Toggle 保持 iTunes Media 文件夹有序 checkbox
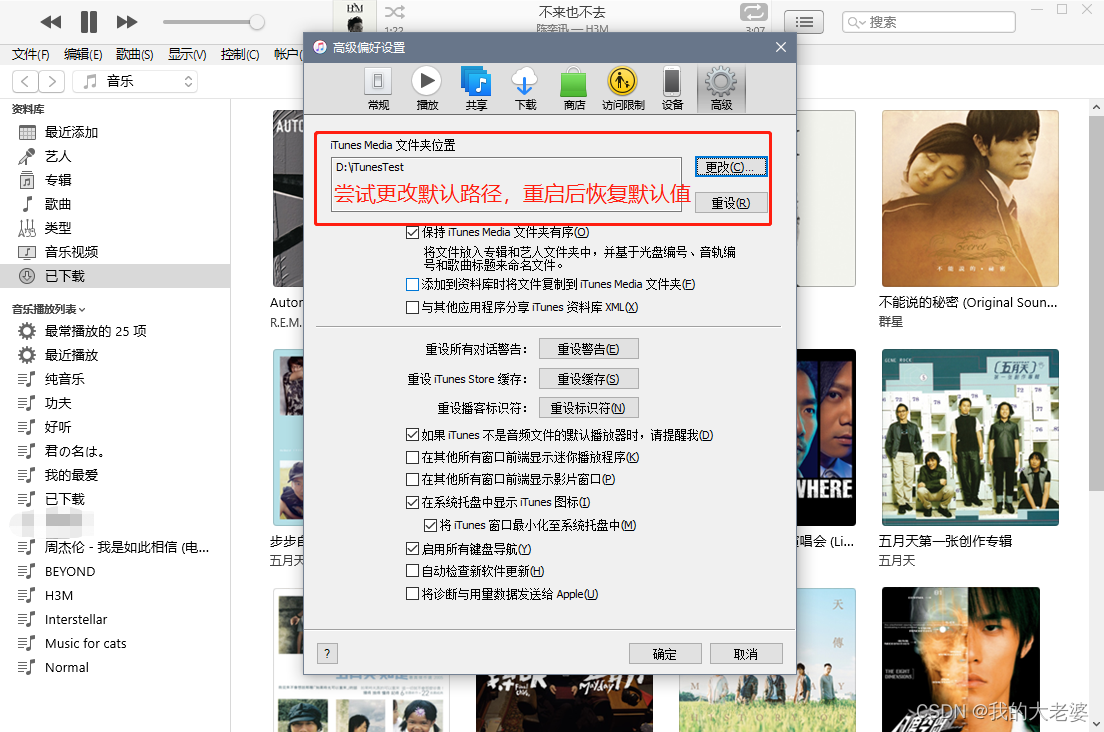This screenshot has height=732, width=1104. click(x=413, y=232)
